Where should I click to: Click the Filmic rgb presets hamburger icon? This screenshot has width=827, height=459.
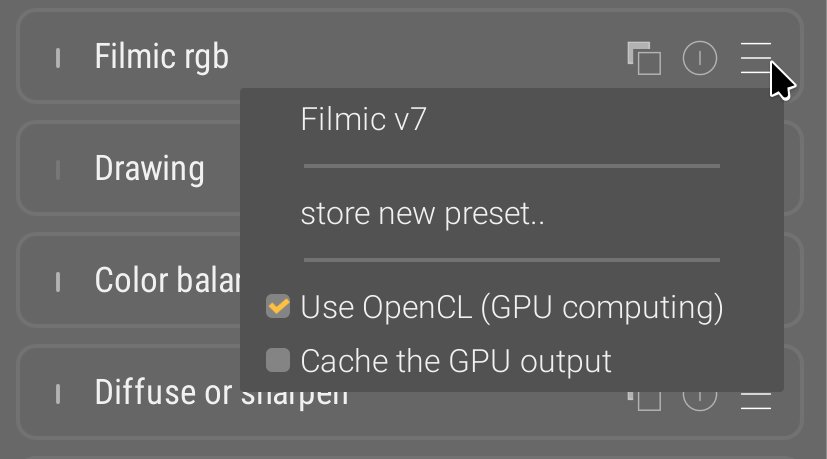click(756, 58)
